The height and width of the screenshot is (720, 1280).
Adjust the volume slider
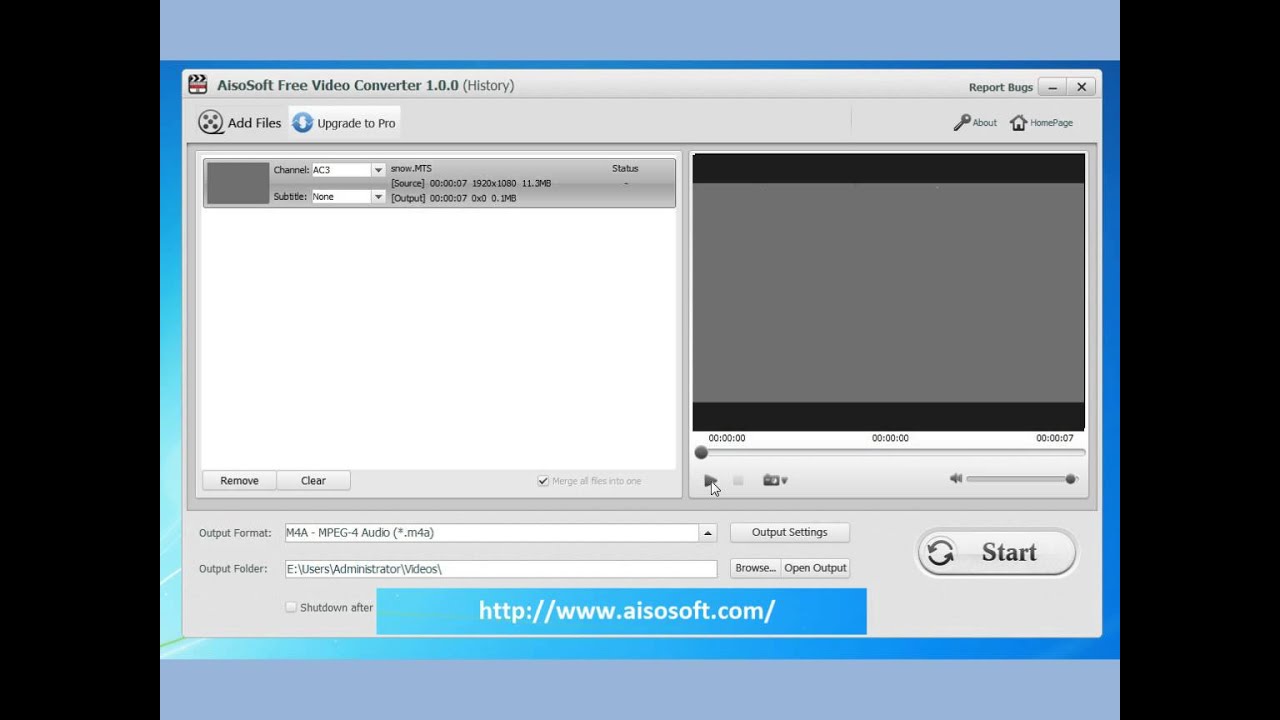click(1021, 479)
